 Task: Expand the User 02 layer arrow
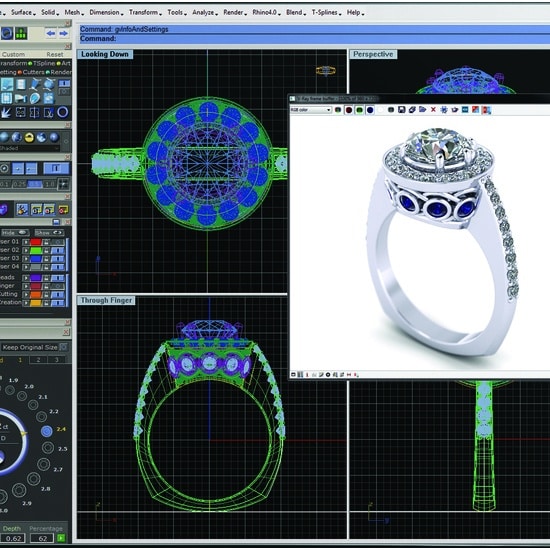click(26, 250)
